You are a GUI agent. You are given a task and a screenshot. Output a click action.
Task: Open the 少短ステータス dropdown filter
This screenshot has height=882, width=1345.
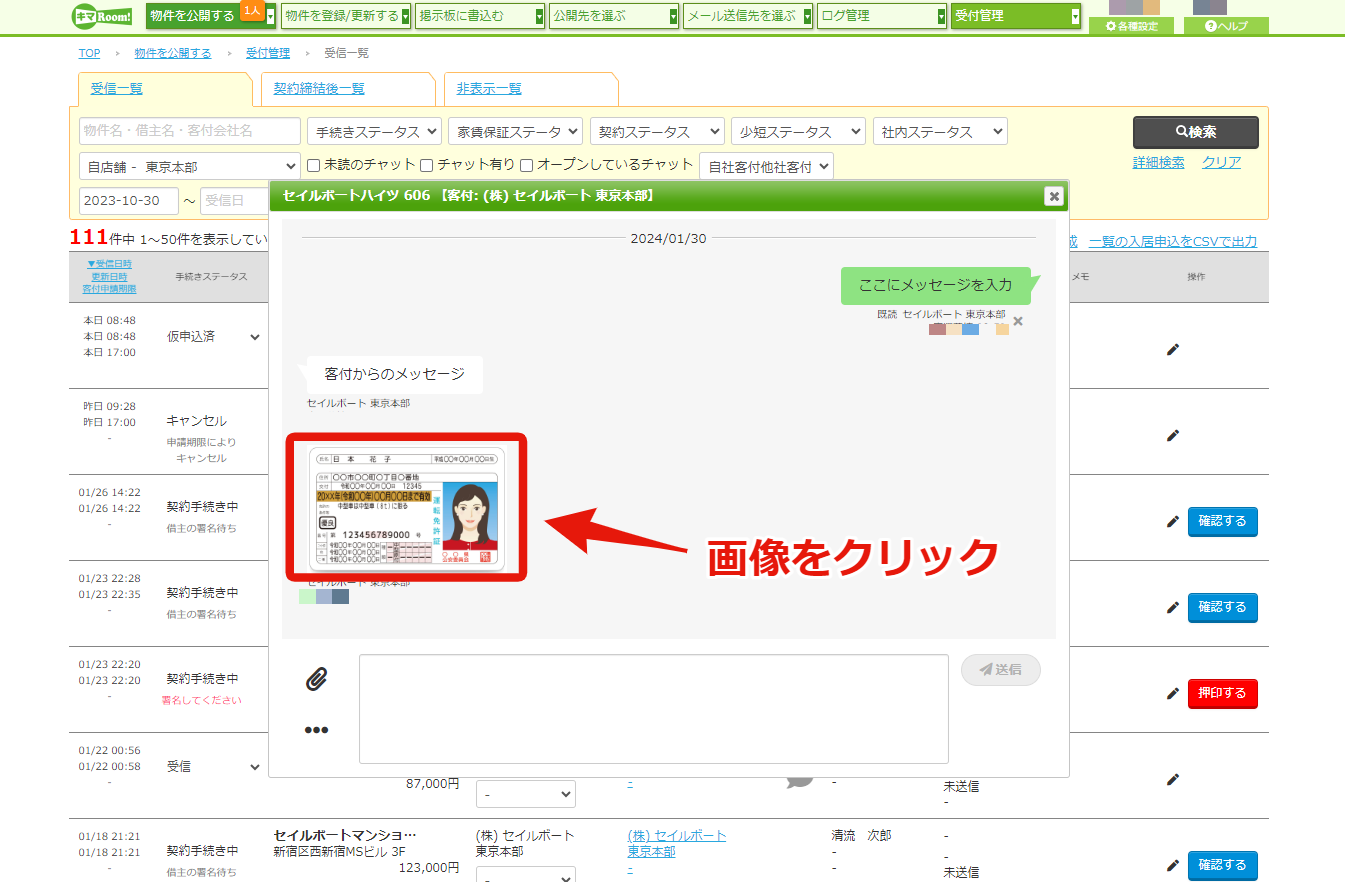click(x=798, y=131)
